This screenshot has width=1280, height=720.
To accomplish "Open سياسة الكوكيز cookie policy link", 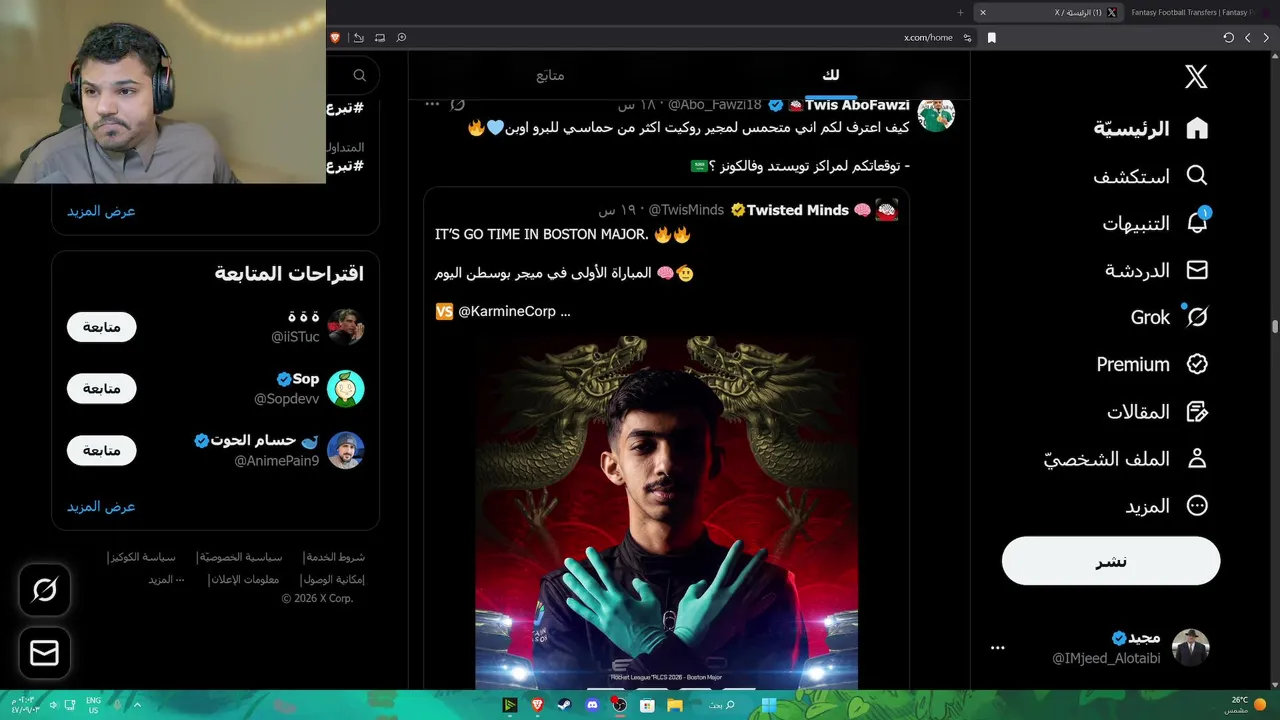I will pyautogui.click(x=142, y=557).
